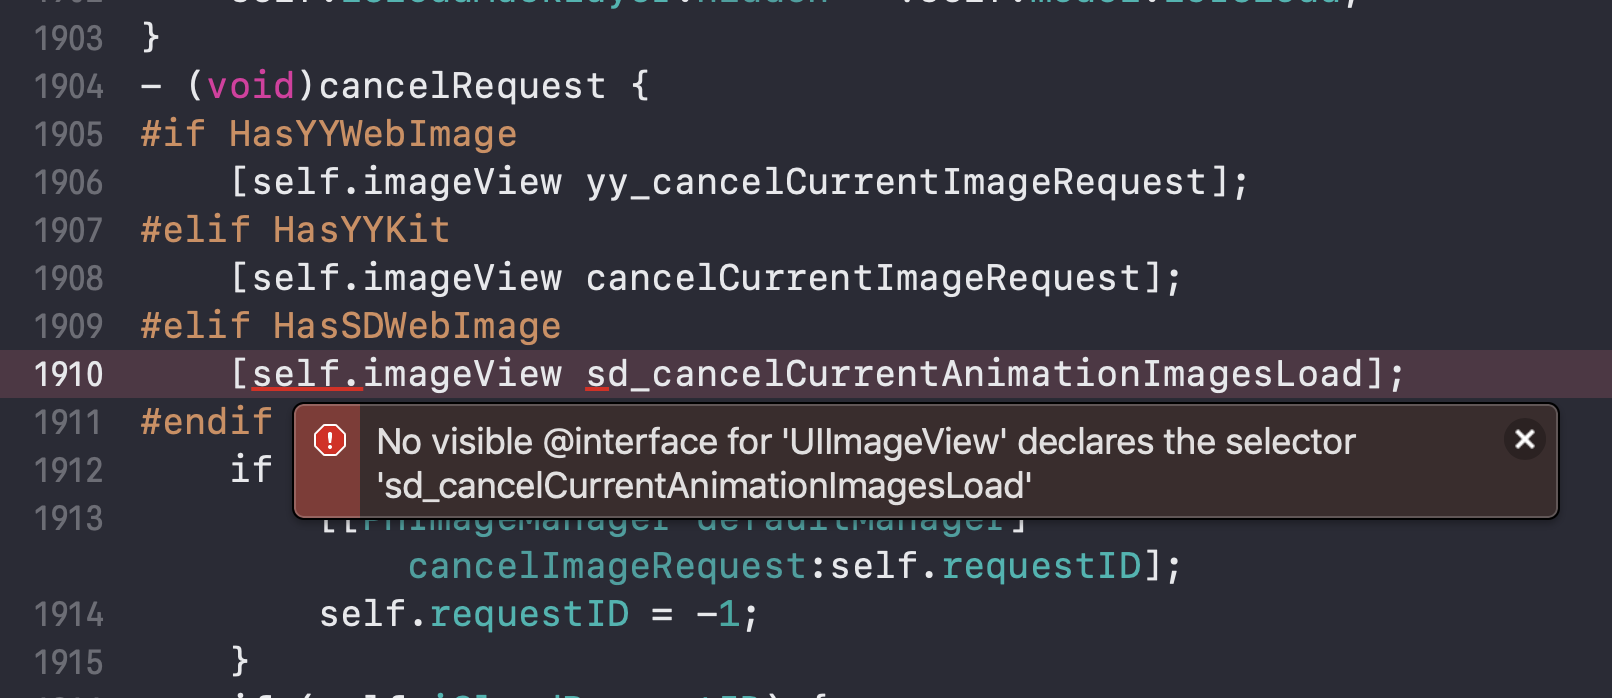Dismiss the error banner with the × button
The height and width of the screenshot is (698, 1612).
tap(1524, 440)
